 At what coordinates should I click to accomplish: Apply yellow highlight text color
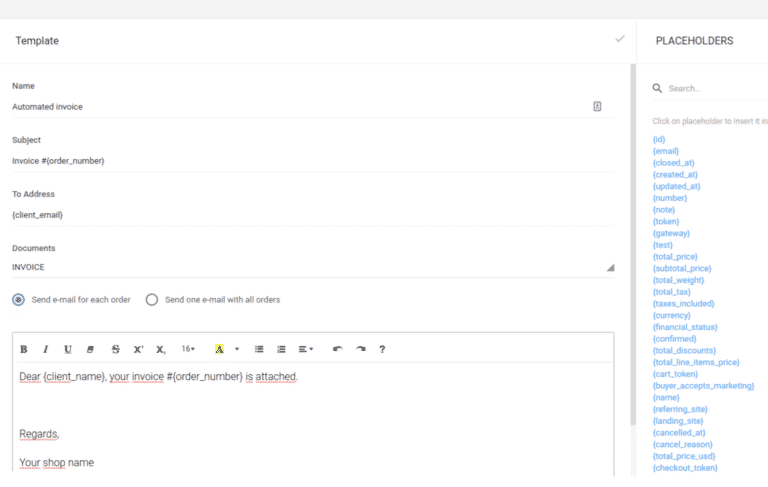[219, 349]
